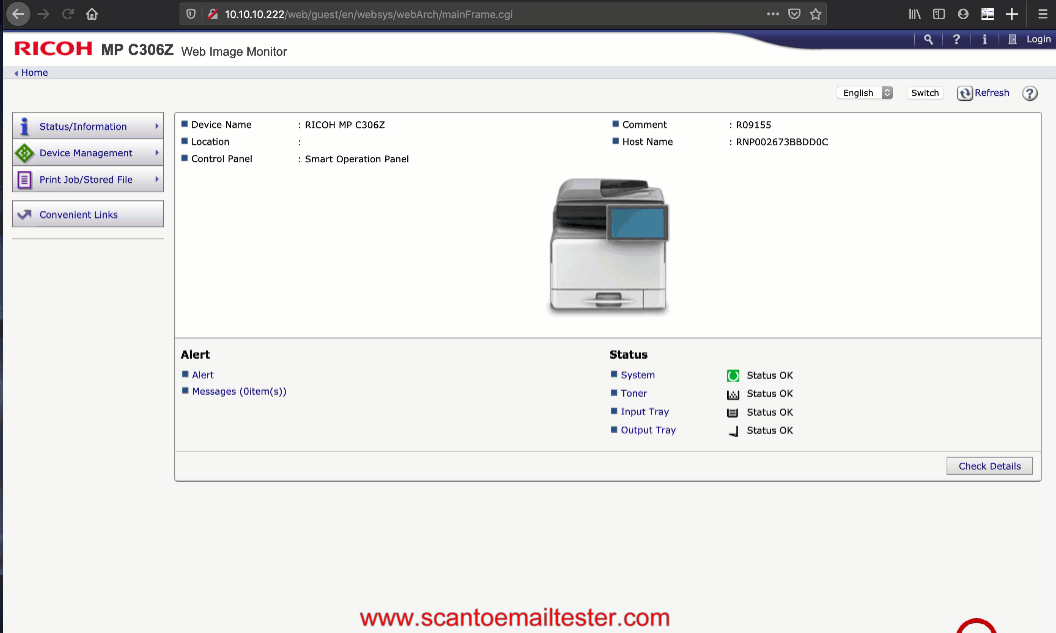Image resolution: width=1056 pixels, height=633 pixels.
Task: Click the information 'i' icon in header
Action: pyautogui.click(x=985, y=39)
